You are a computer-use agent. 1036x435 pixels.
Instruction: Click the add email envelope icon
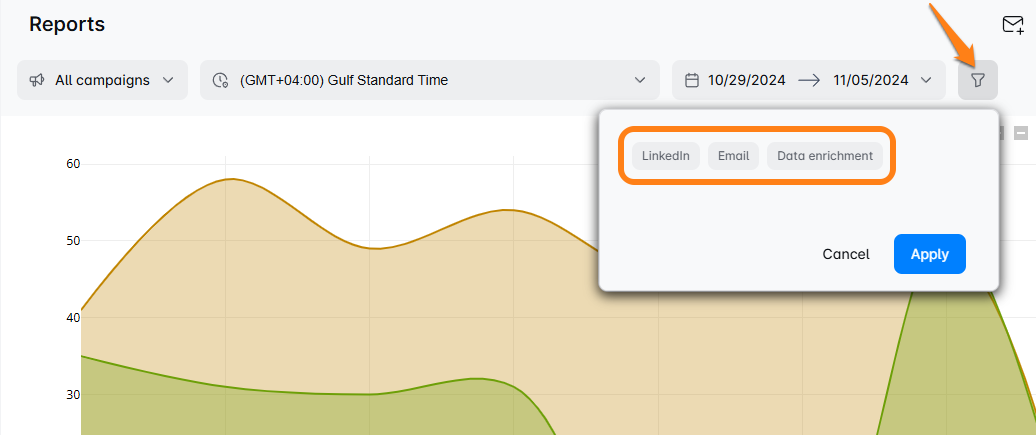pyautogui.click(x=1013, y=25)
